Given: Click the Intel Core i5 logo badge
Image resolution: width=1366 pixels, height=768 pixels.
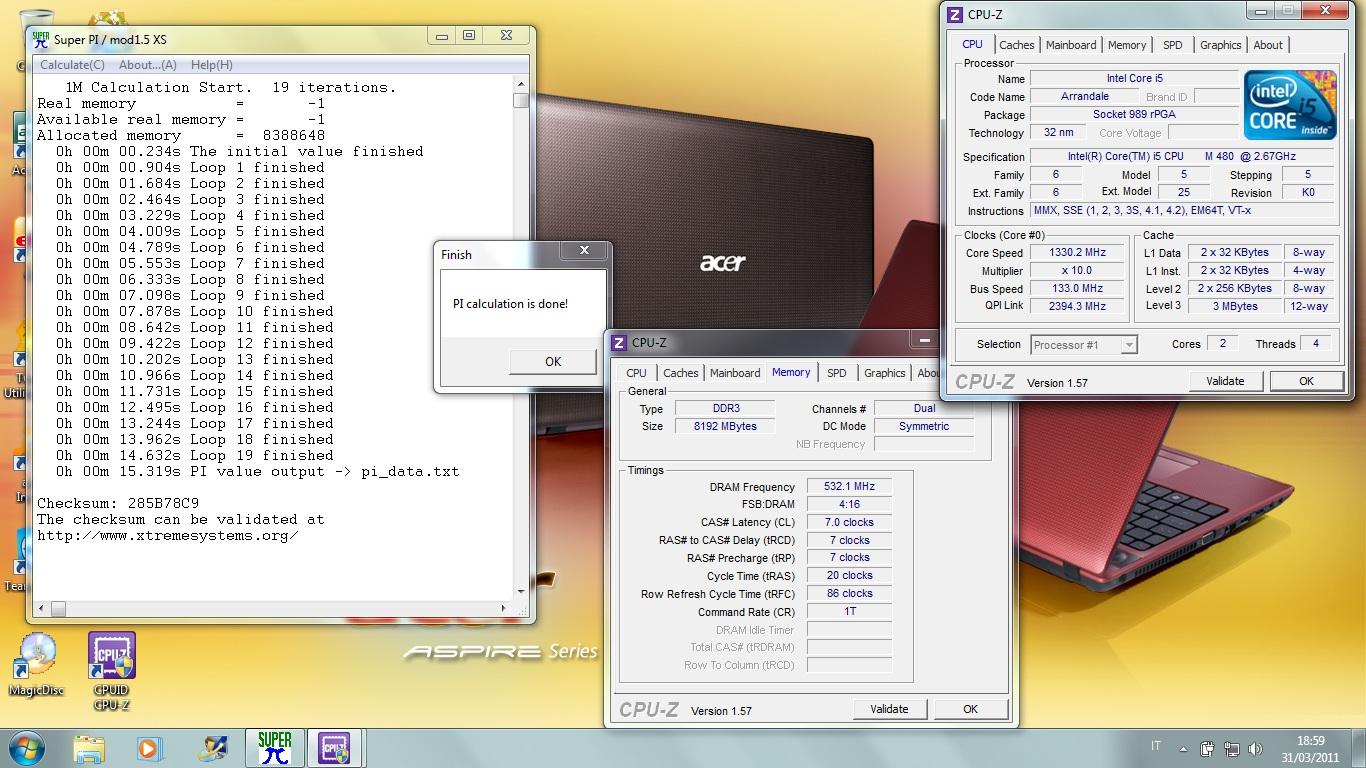Looking at the screenshot, I should click(x=1291, y=105).
